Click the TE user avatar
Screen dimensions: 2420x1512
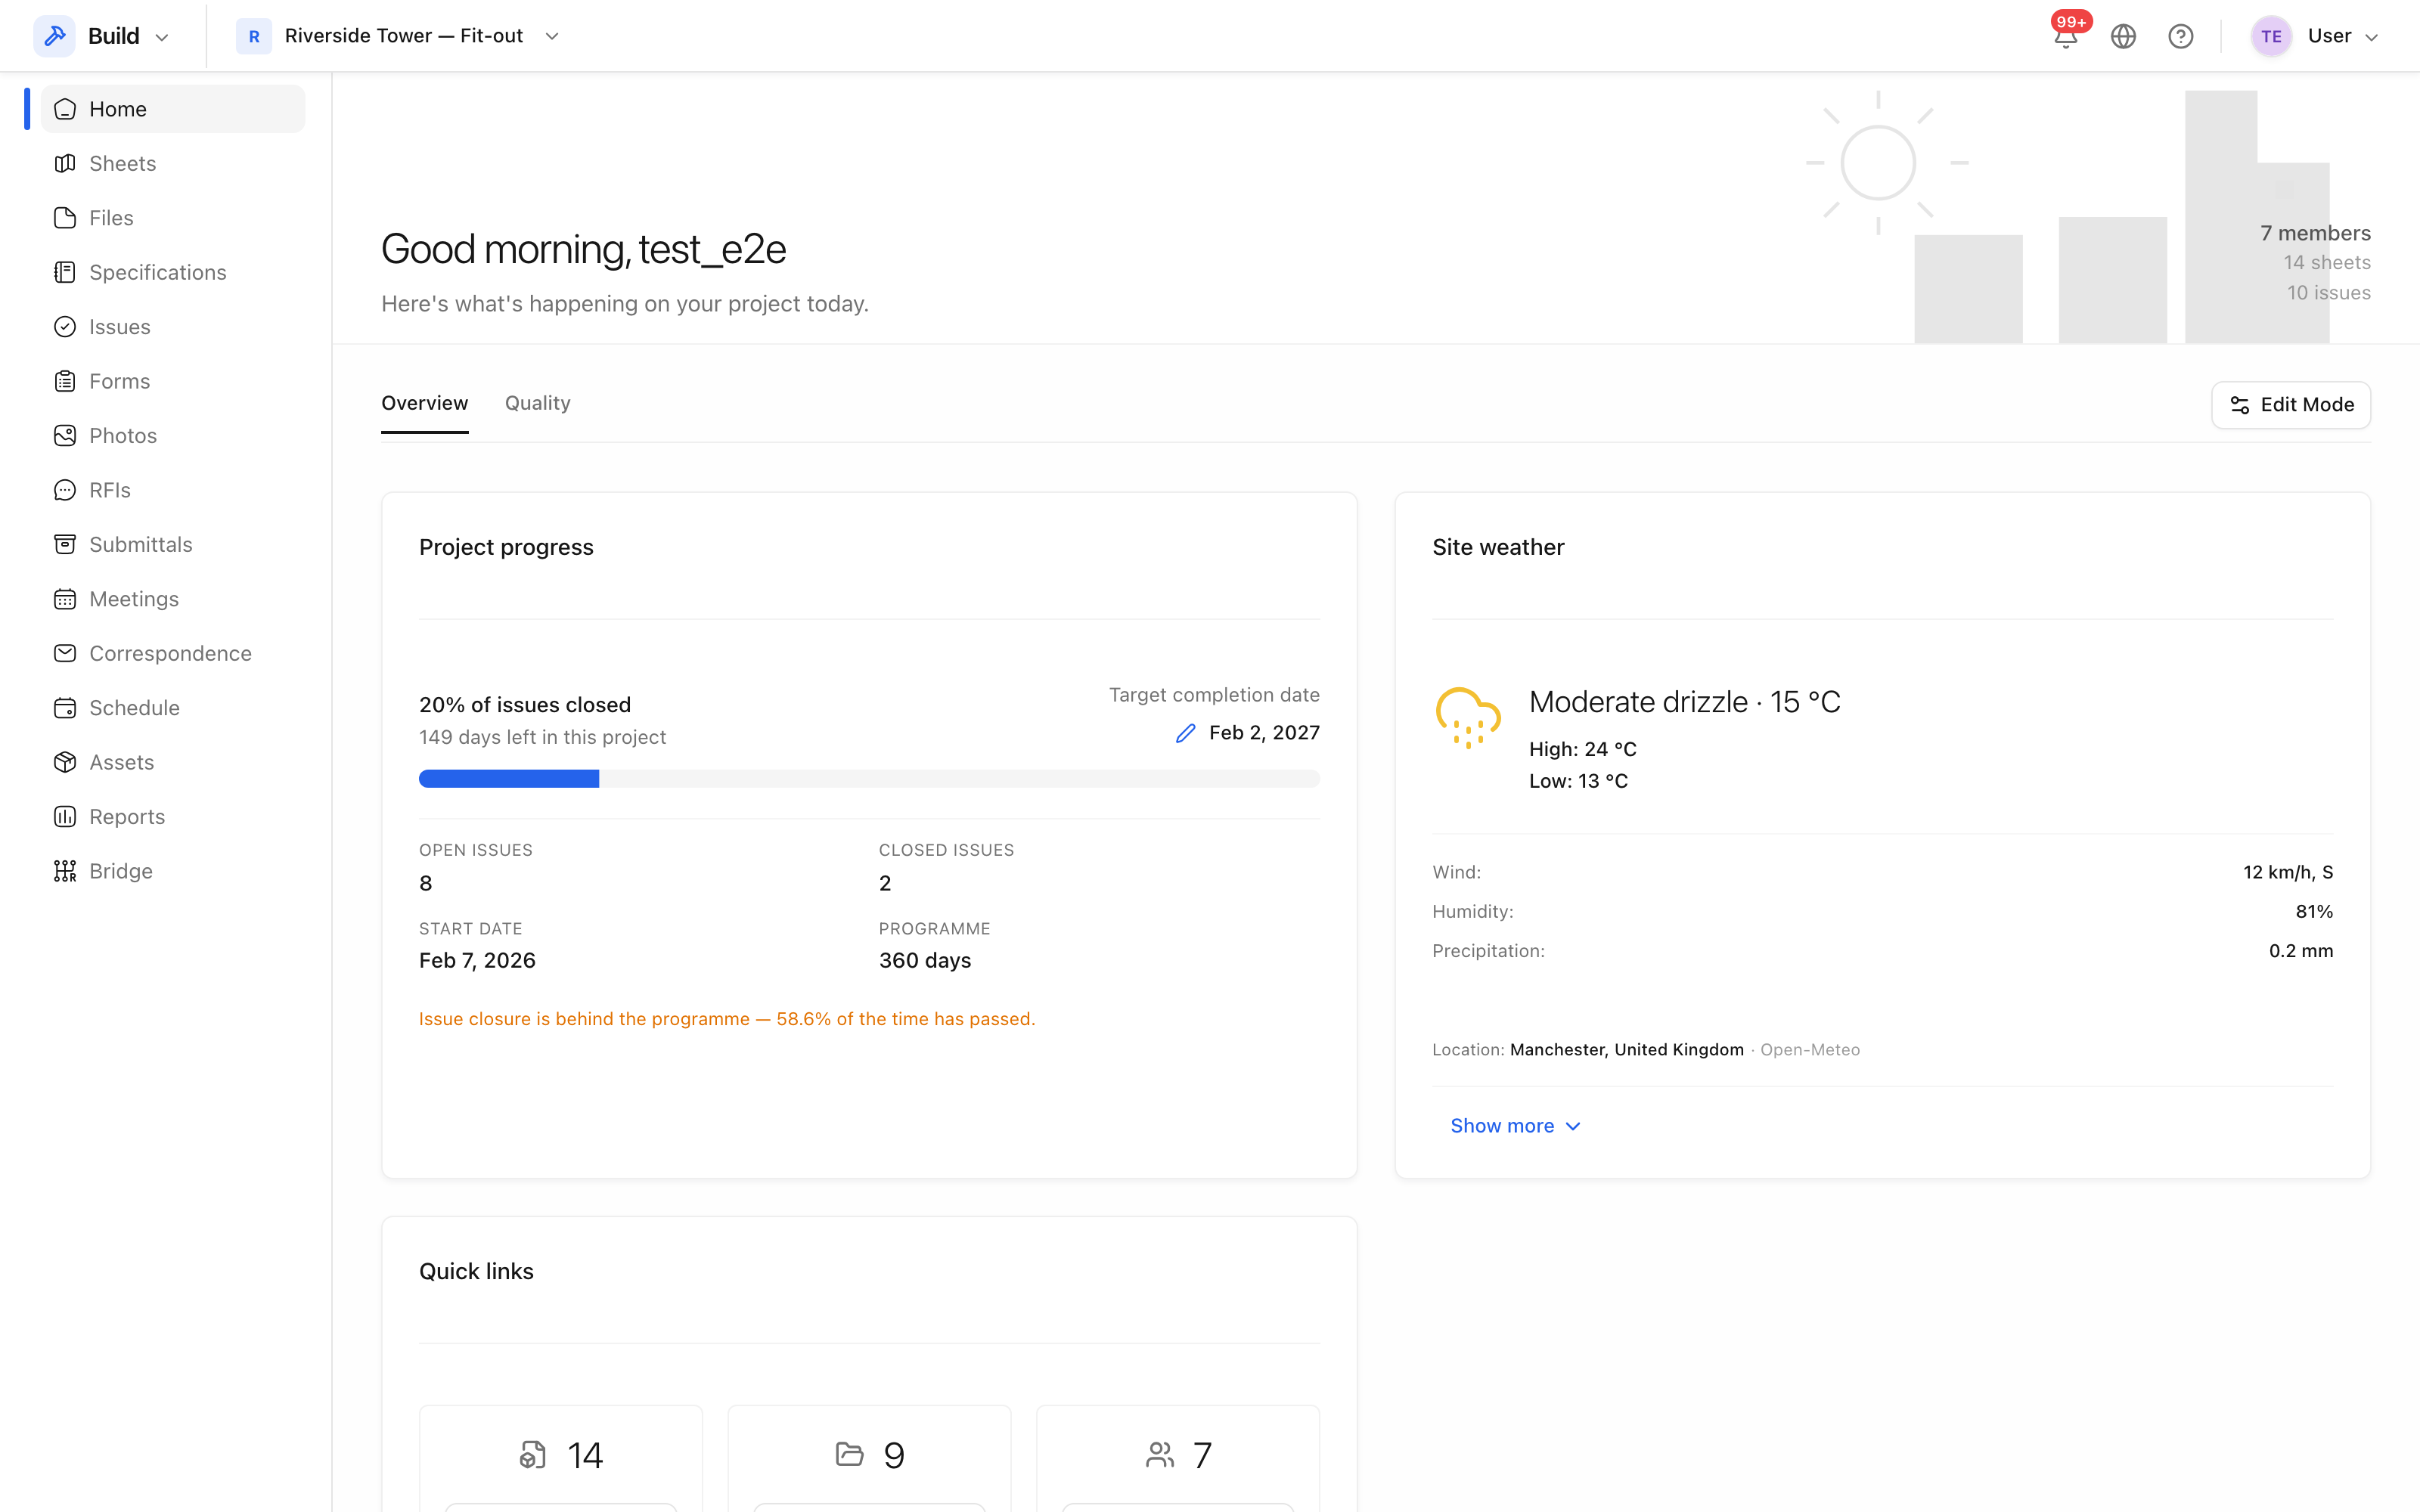(2271, 36)
